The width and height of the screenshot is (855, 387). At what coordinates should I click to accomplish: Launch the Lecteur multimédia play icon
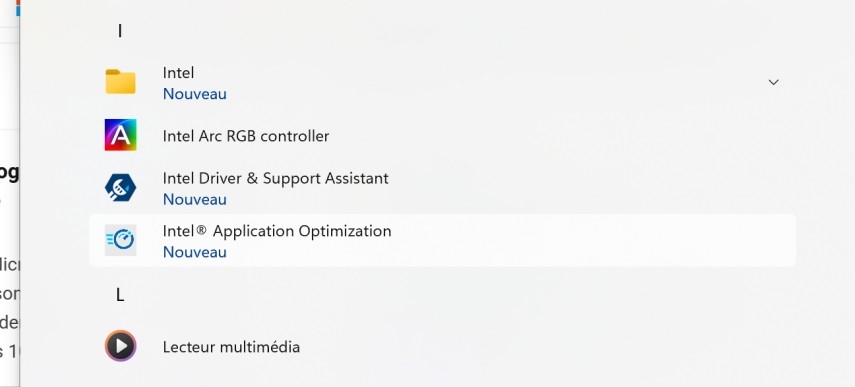point(121,346)
